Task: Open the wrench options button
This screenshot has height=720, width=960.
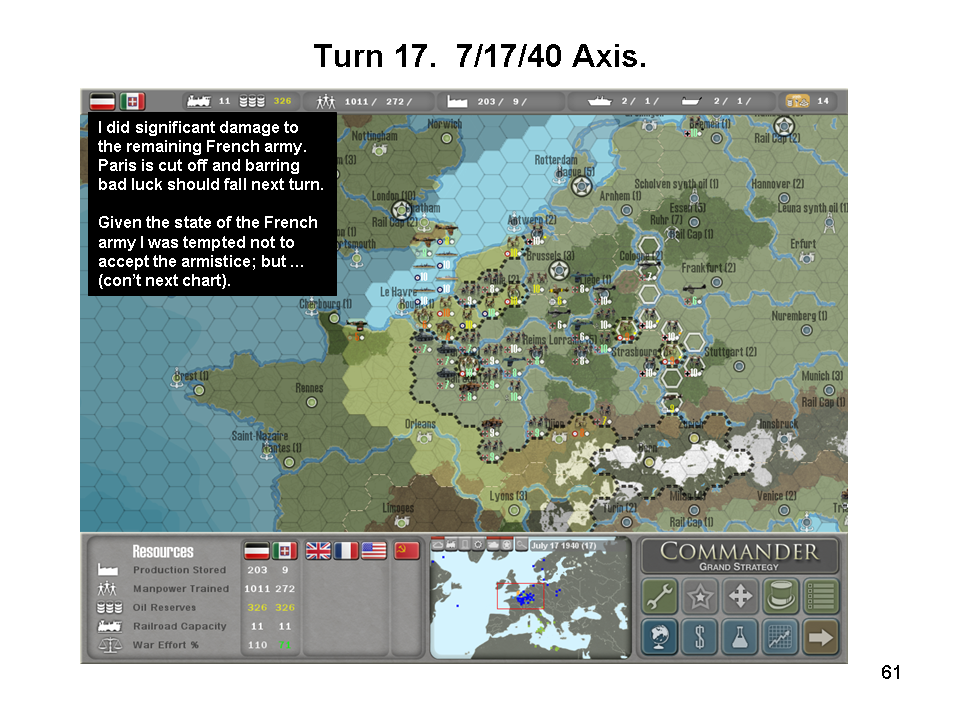Action: pyautogui.click(x=659, y=597)
